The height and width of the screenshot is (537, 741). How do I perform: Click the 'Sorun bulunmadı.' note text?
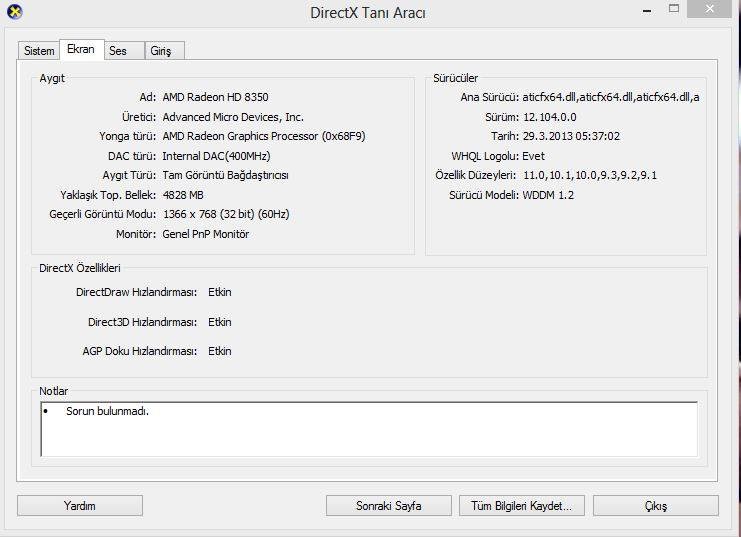click(107, 411)
